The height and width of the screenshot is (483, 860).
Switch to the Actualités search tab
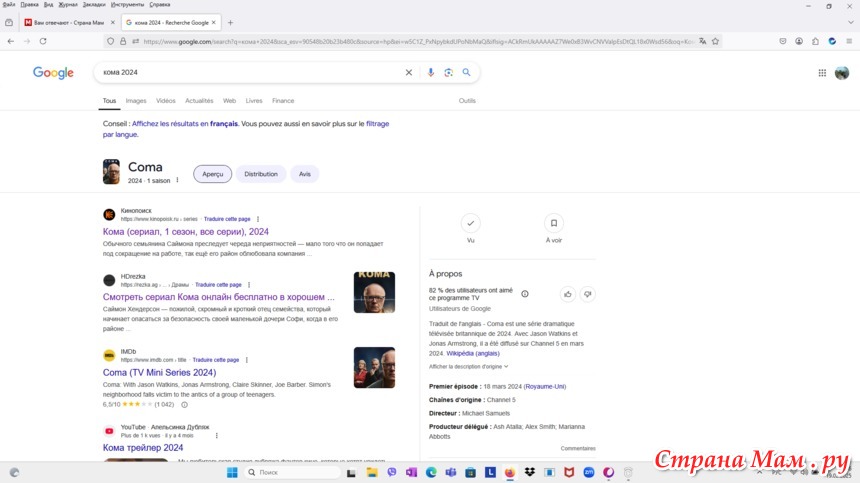pos(199,101)
